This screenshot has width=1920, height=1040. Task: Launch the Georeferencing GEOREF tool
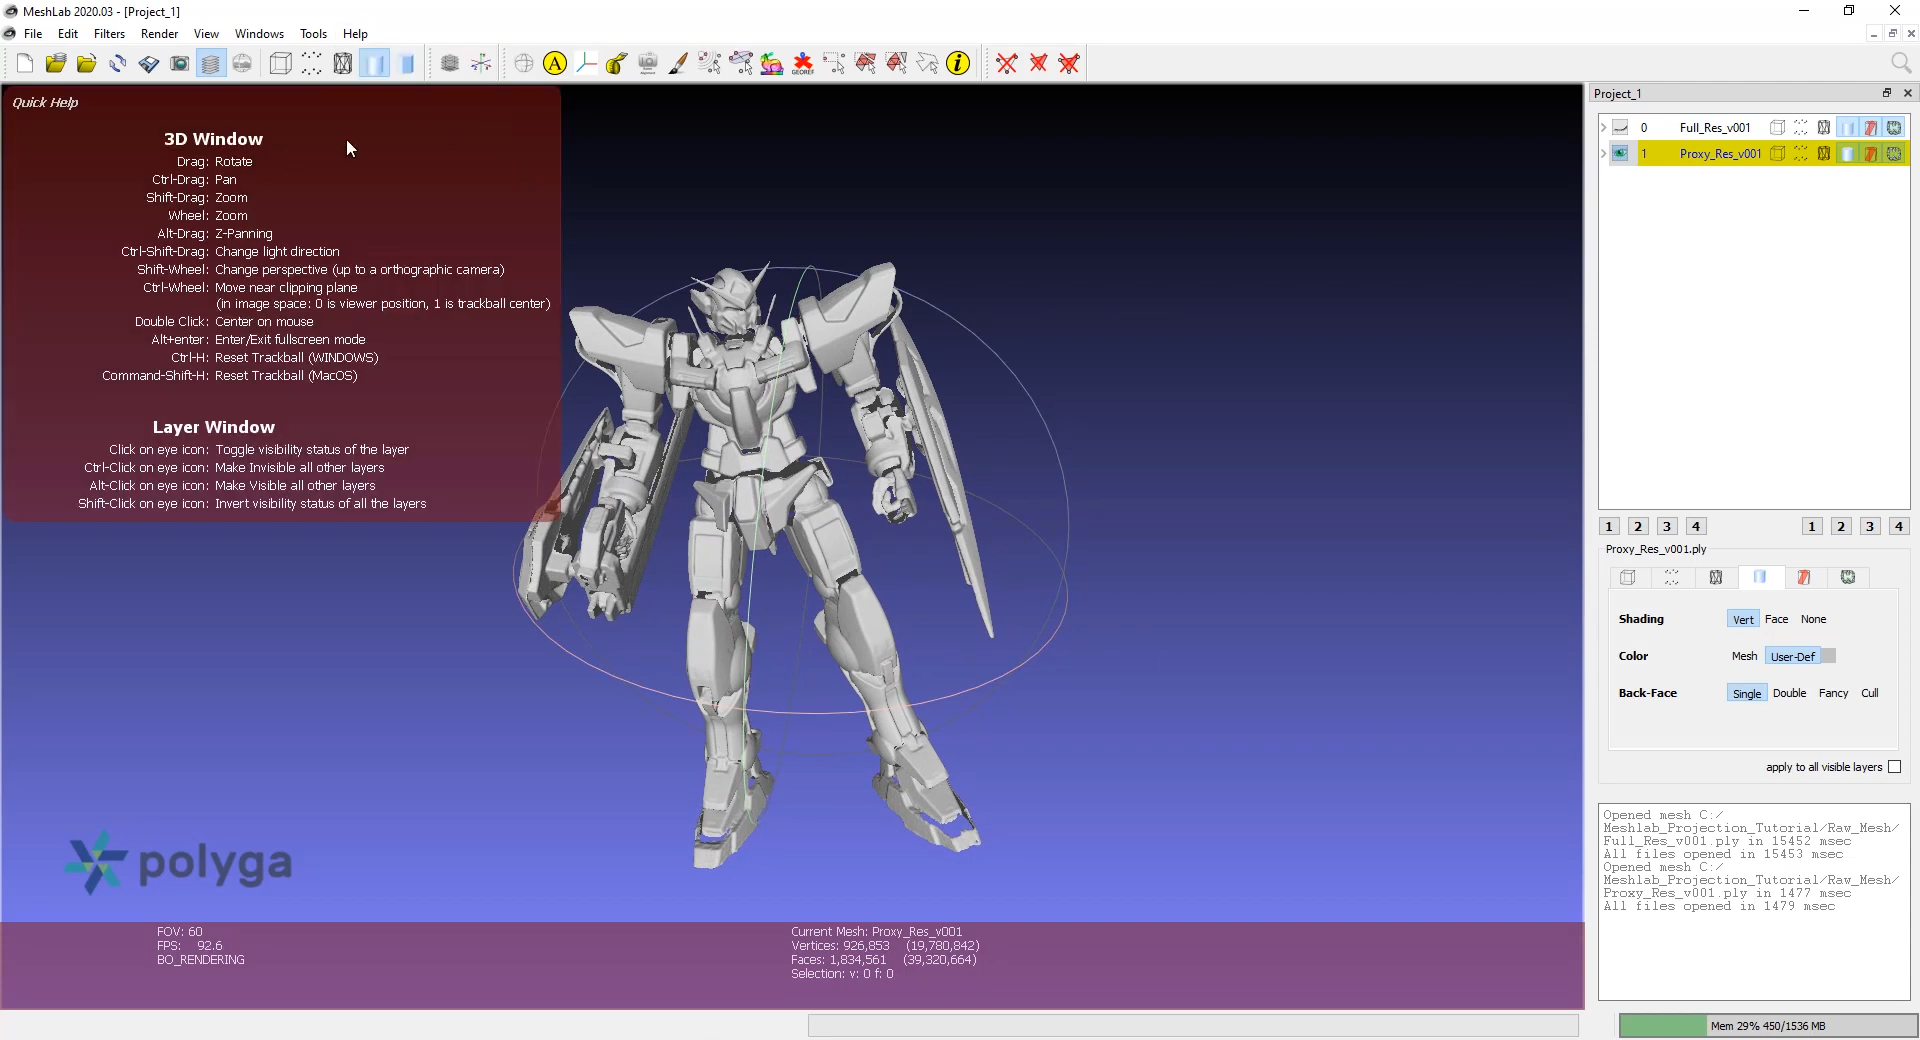point(803,64)
